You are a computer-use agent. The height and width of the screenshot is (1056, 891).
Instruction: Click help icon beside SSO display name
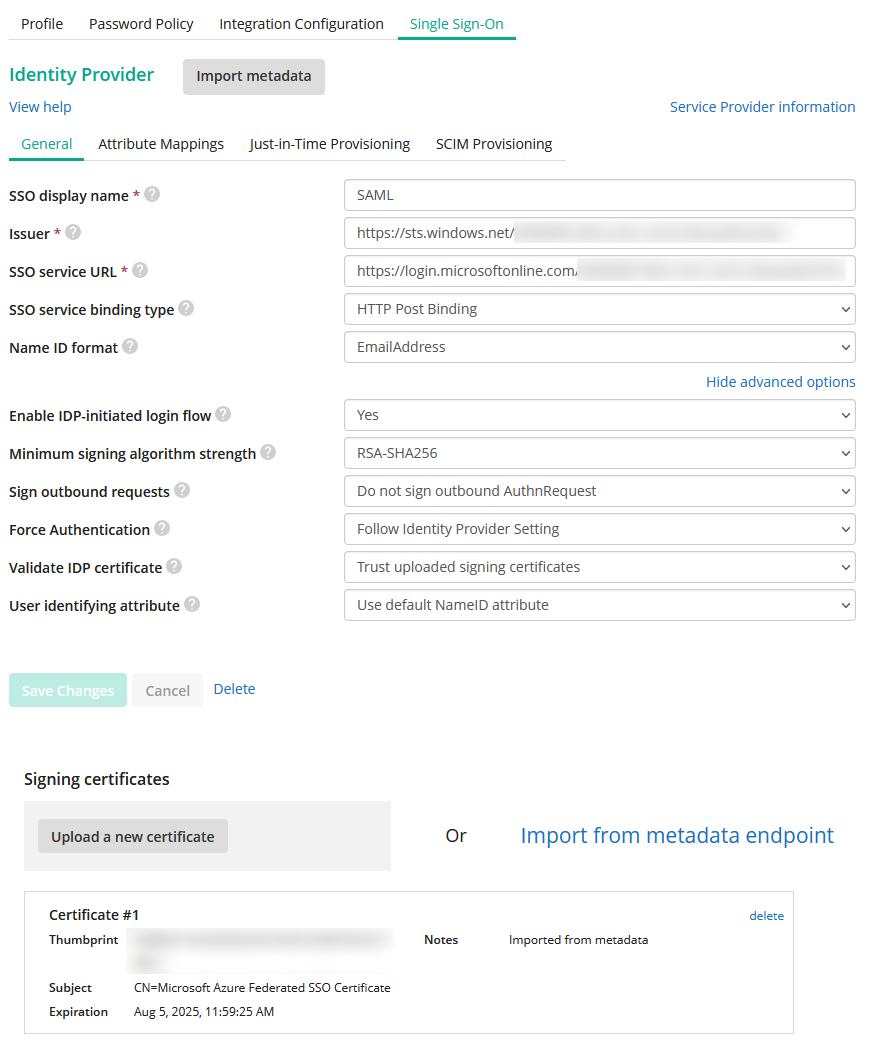[152, 195]
